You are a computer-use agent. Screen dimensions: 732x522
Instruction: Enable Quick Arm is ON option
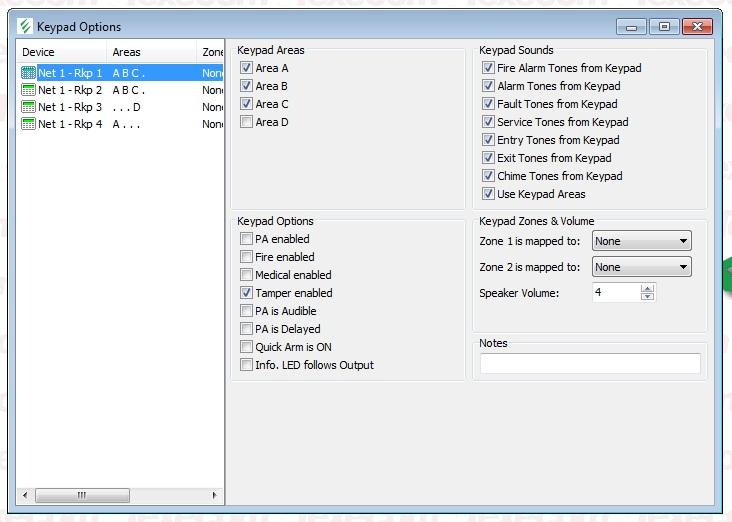[x=246, y=347]
